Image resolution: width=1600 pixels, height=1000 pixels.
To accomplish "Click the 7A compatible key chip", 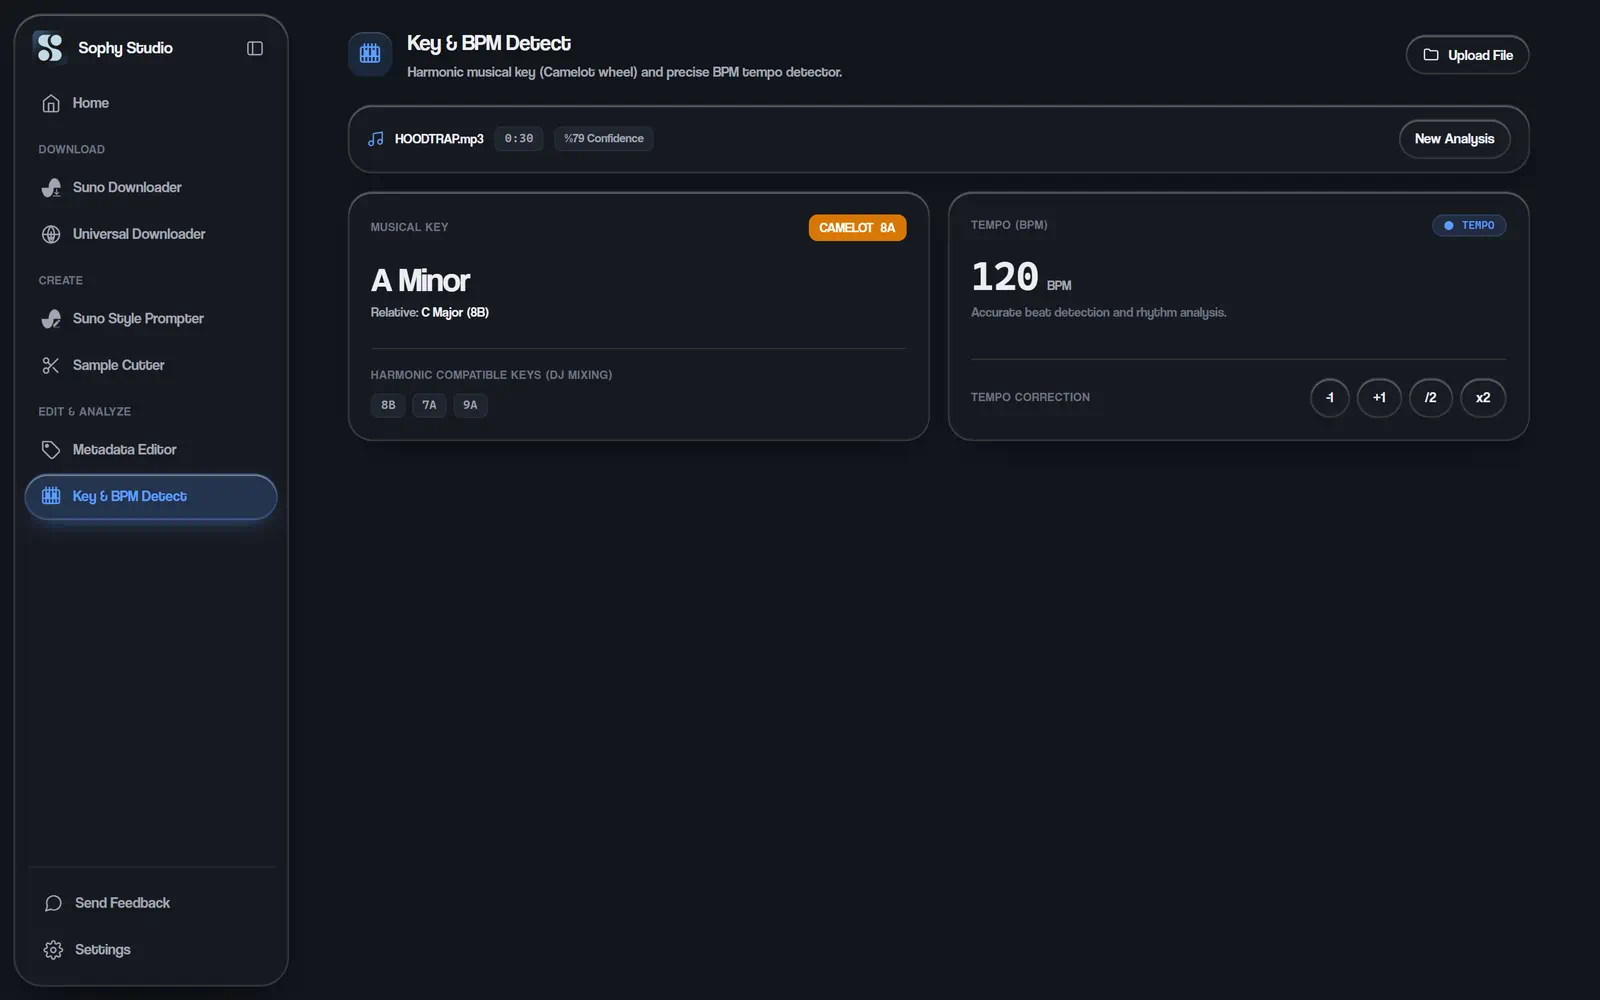I will pos(429,405).
